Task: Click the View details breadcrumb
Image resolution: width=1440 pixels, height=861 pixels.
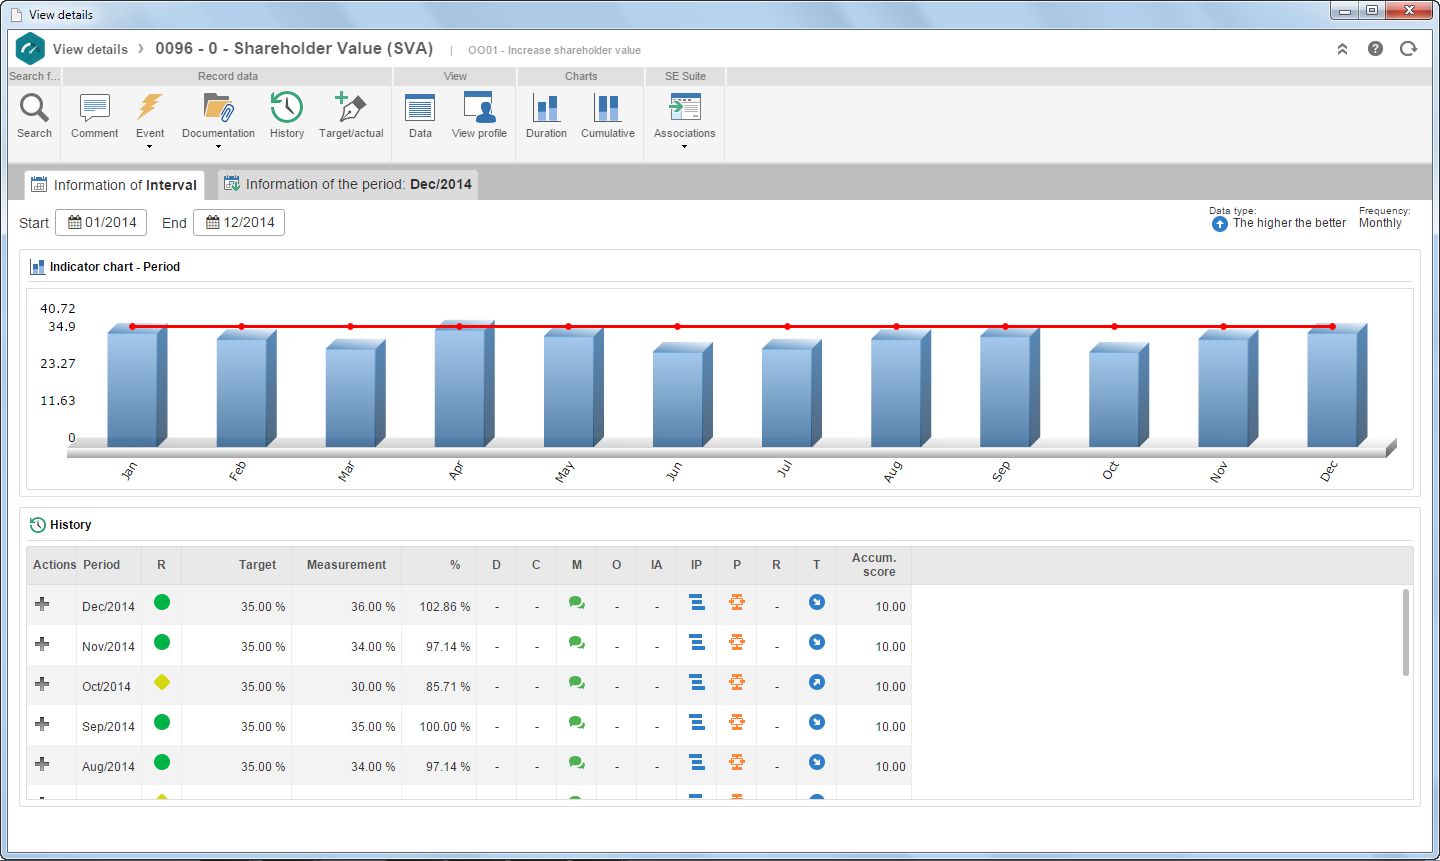Action: (90, 49)
